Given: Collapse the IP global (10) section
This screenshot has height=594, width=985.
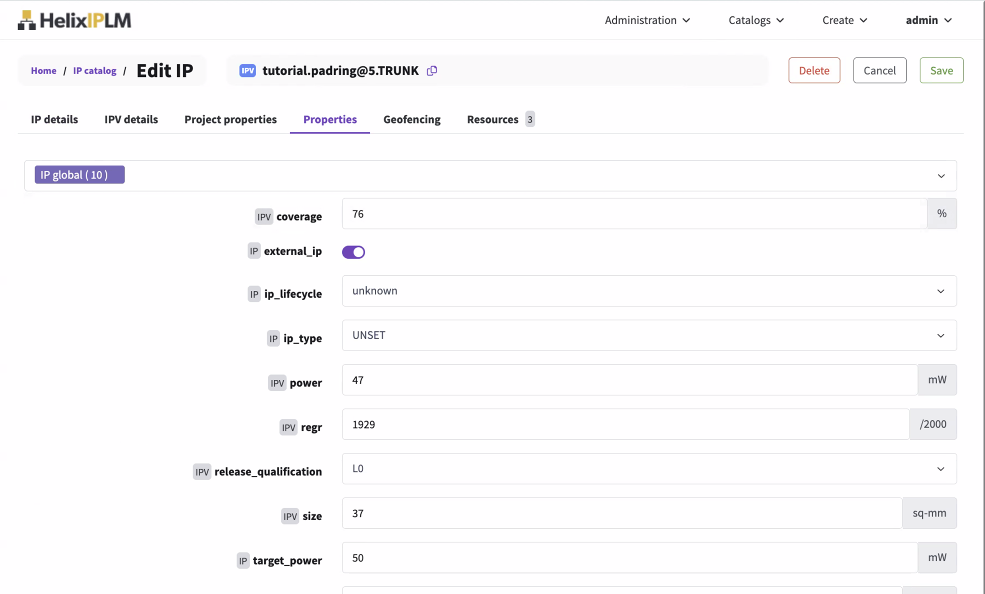Looking at the screenshot, I should 940,176.
